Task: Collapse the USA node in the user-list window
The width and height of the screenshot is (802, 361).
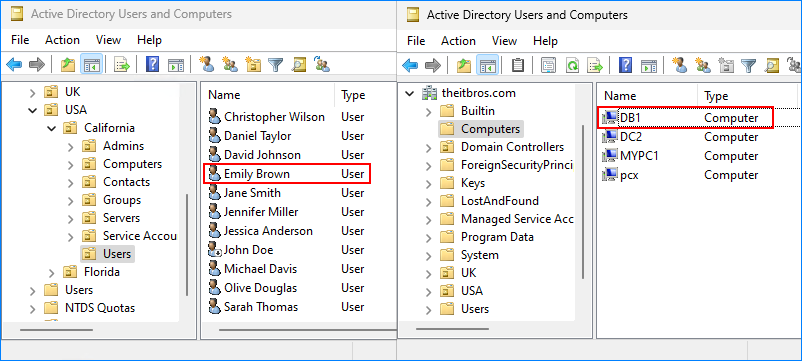Action: pos(33,110)
